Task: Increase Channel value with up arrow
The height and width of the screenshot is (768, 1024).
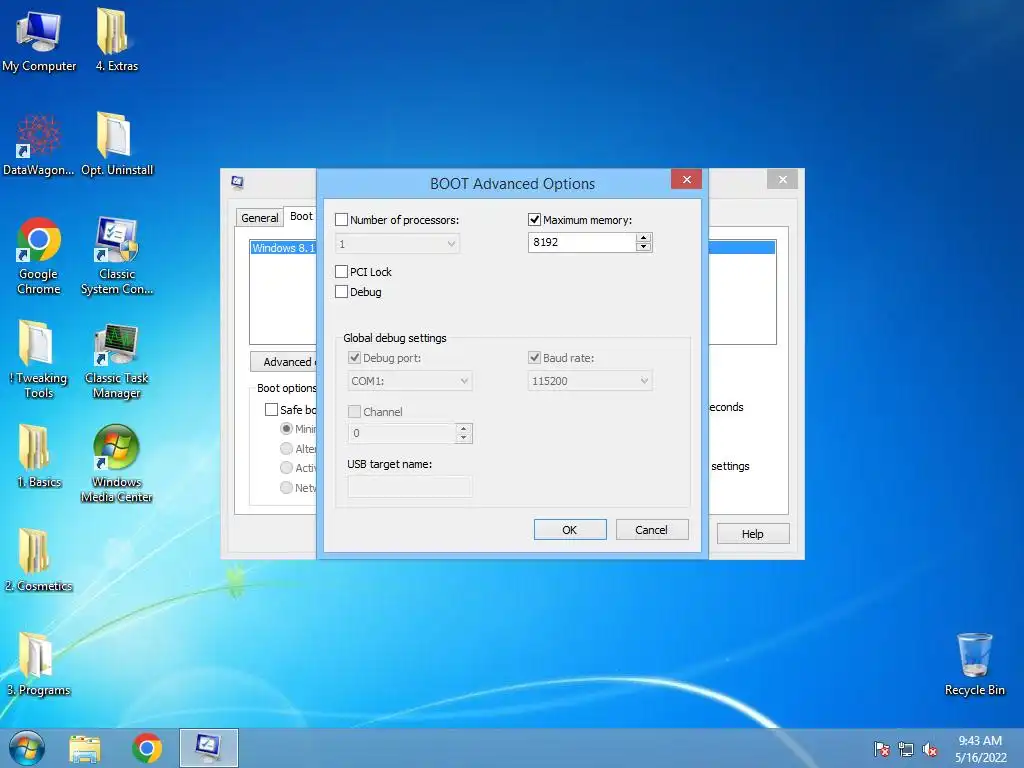Action: click(x=464, y=428)
